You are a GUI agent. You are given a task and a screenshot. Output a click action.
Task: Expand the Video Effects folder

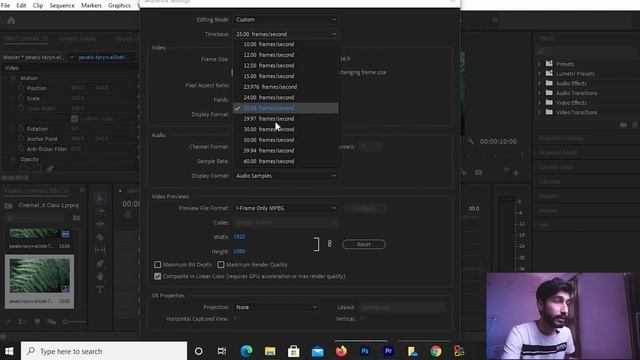[539, 103]
